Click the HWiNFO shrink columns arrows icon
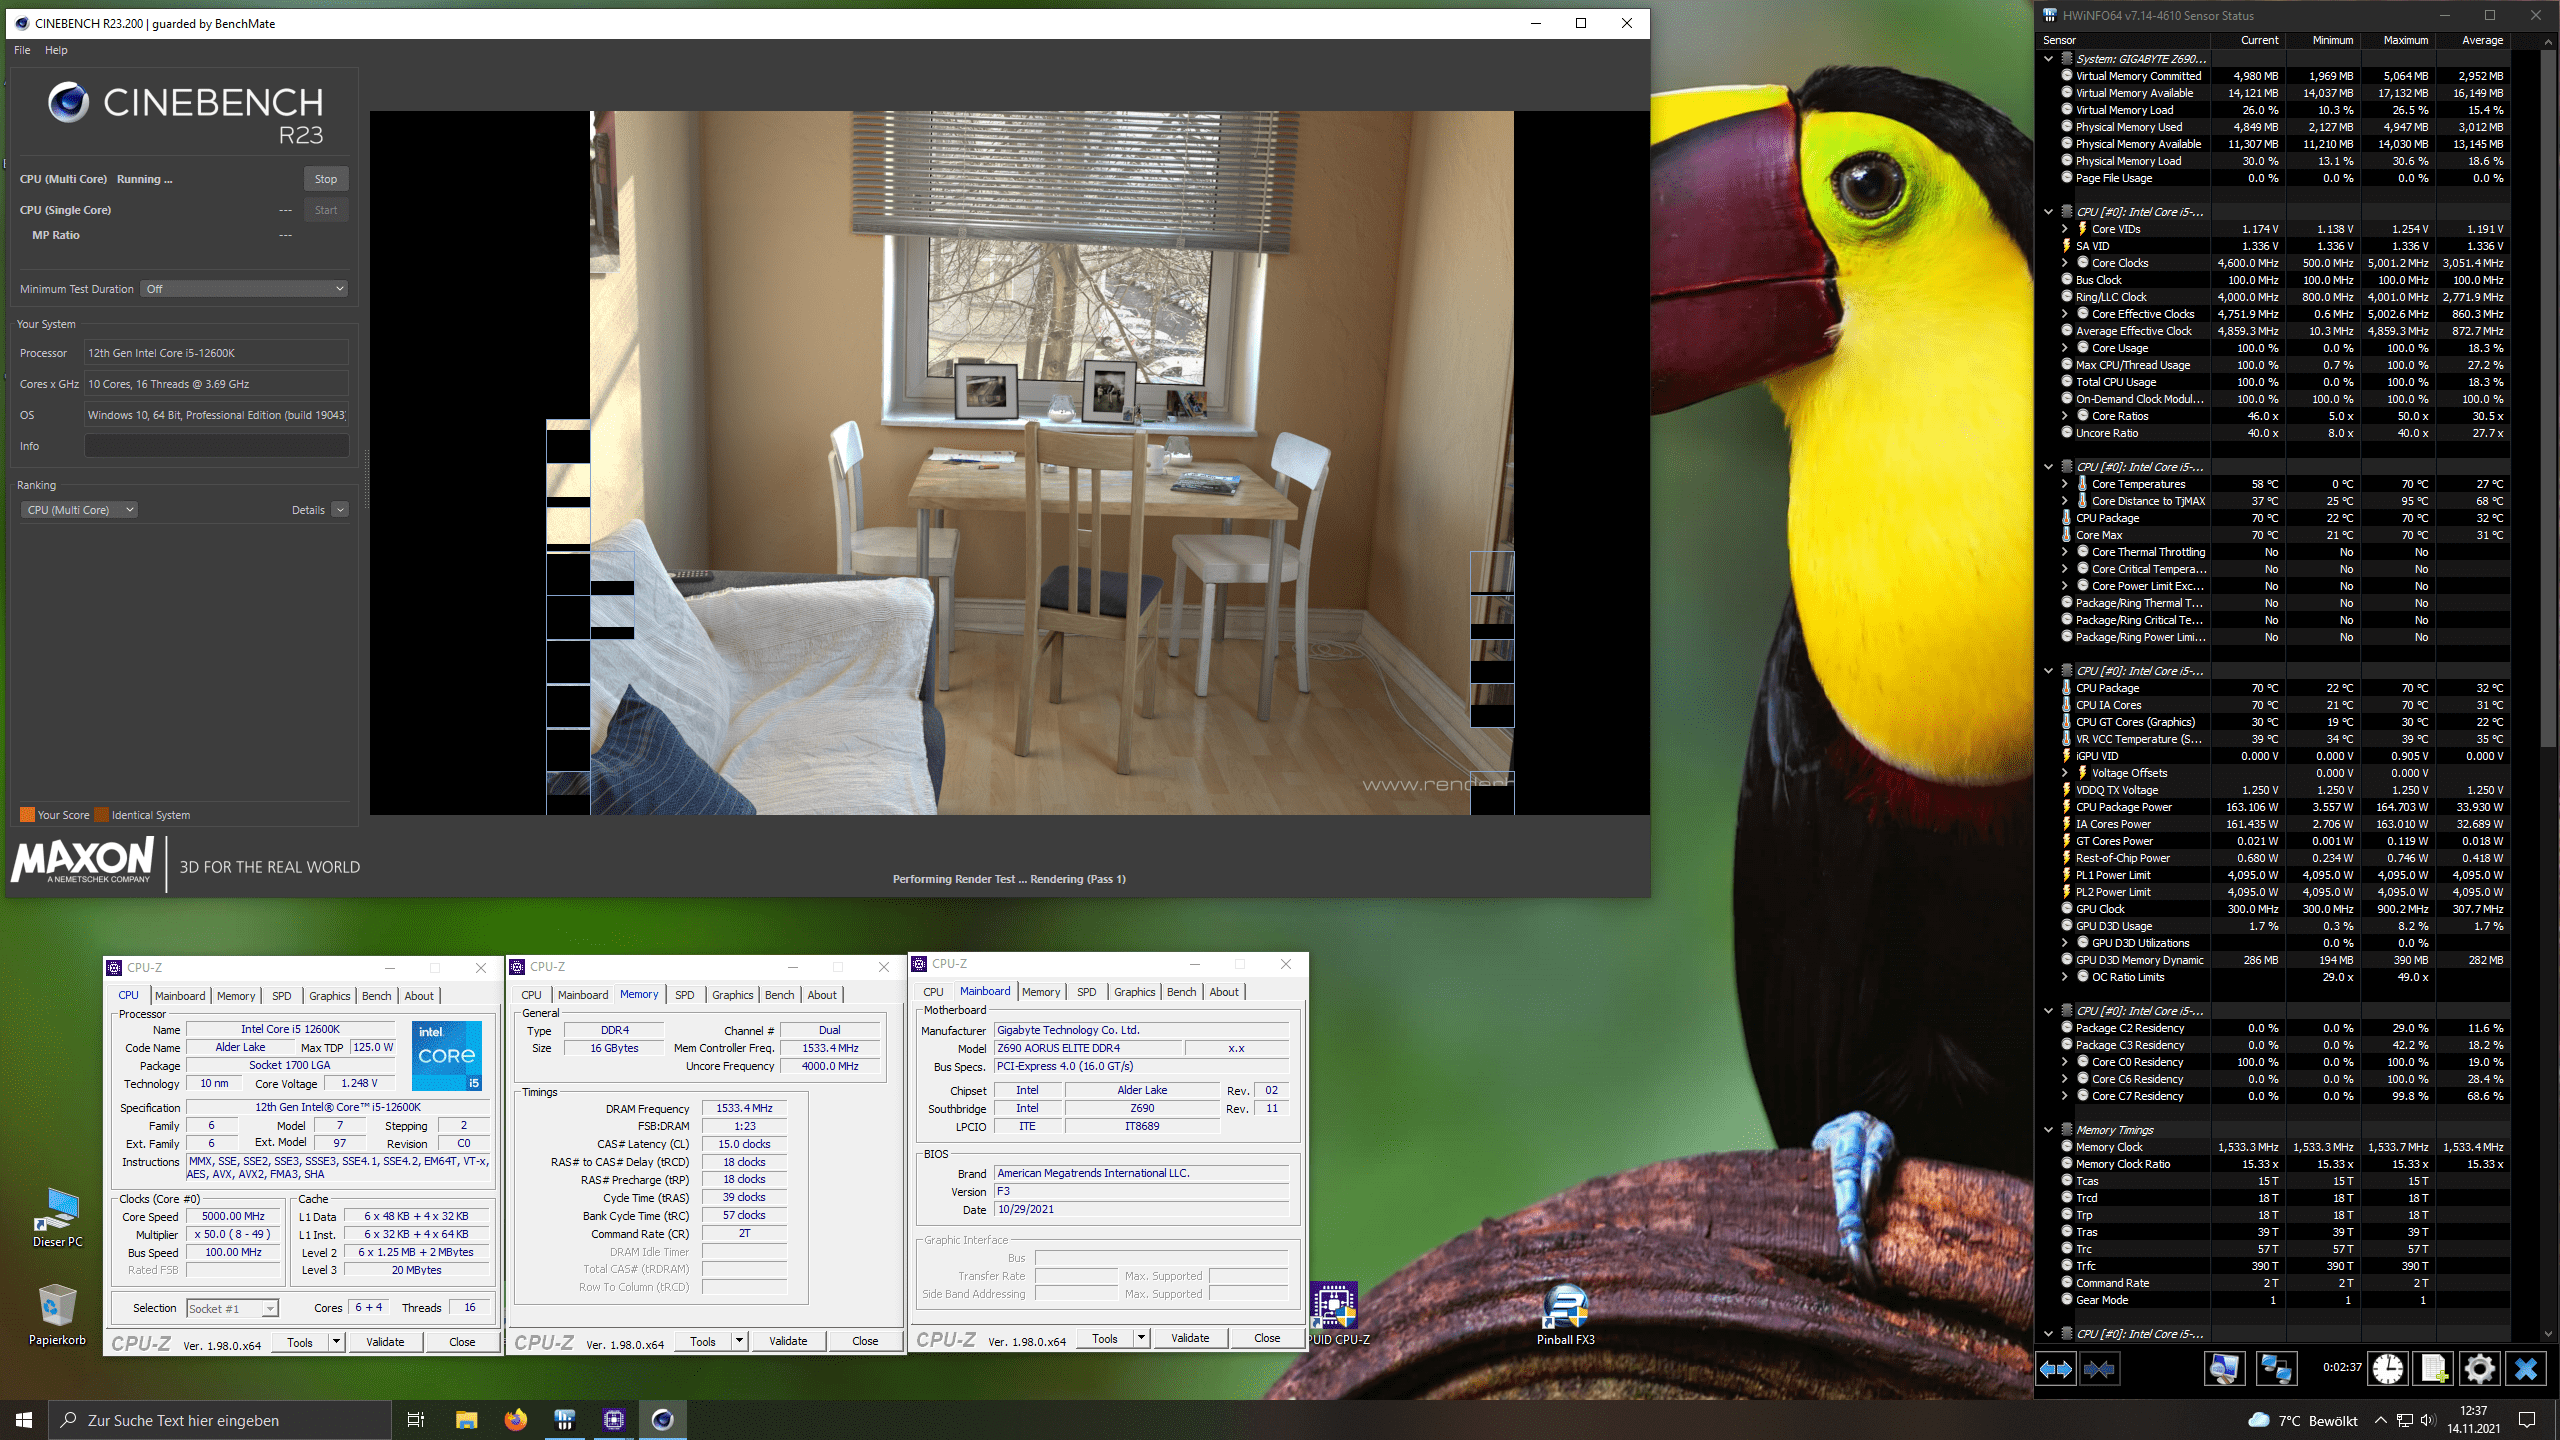The width and height of the screenshot is (2560, 1440). [2099, 1369]
